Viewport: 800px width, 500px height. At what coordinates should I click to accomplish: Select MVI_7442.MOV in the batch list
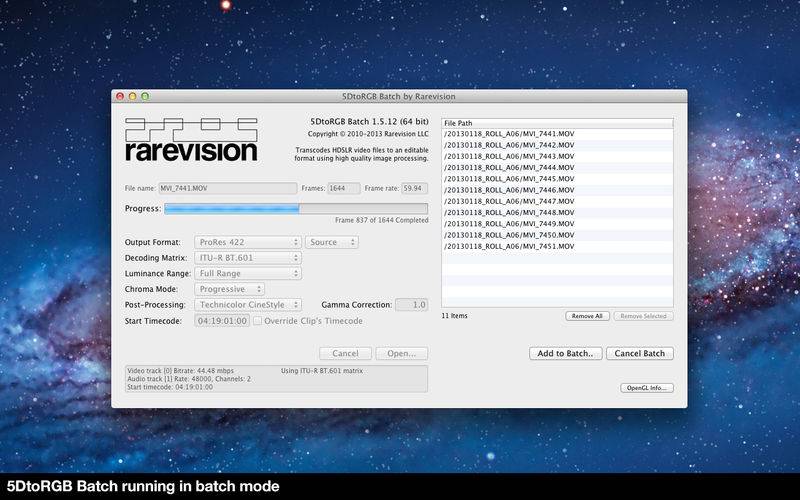[x=557, y=145]
